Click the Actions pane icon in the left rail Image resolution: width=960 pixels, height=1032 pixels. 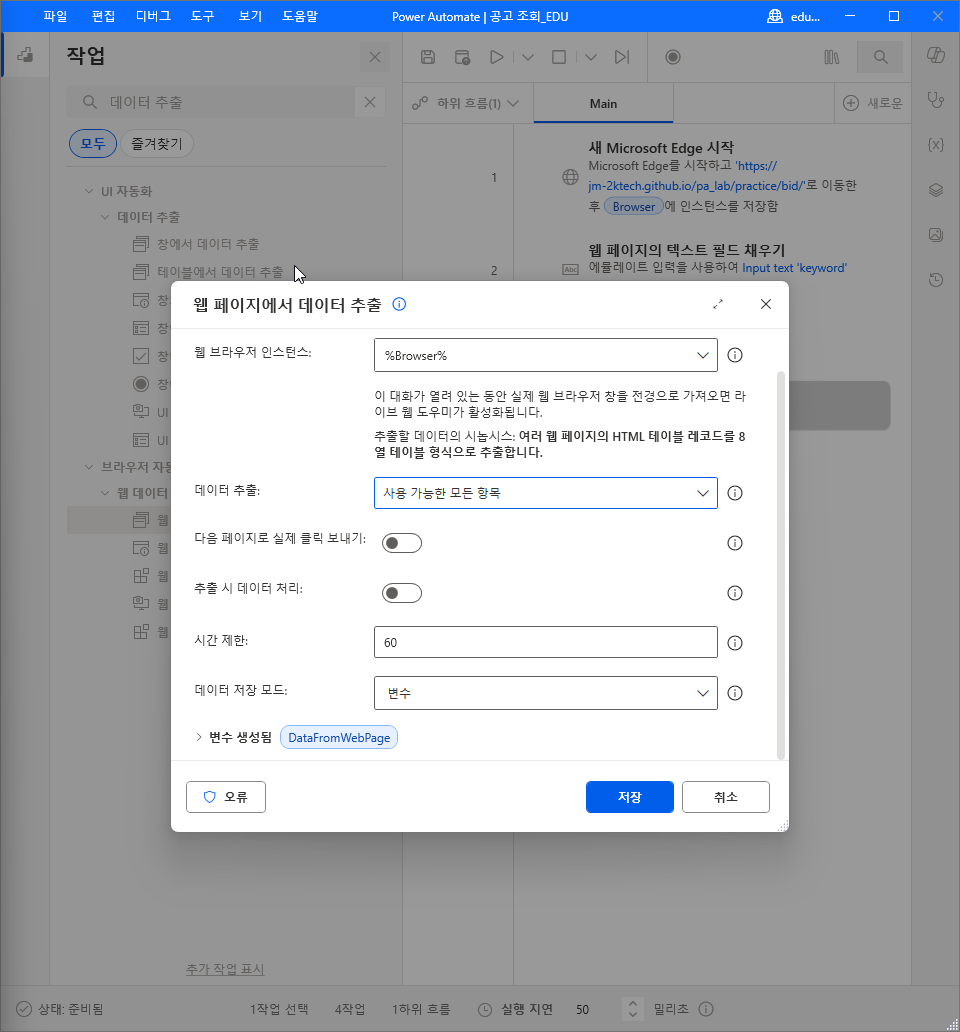coord(25,55)
